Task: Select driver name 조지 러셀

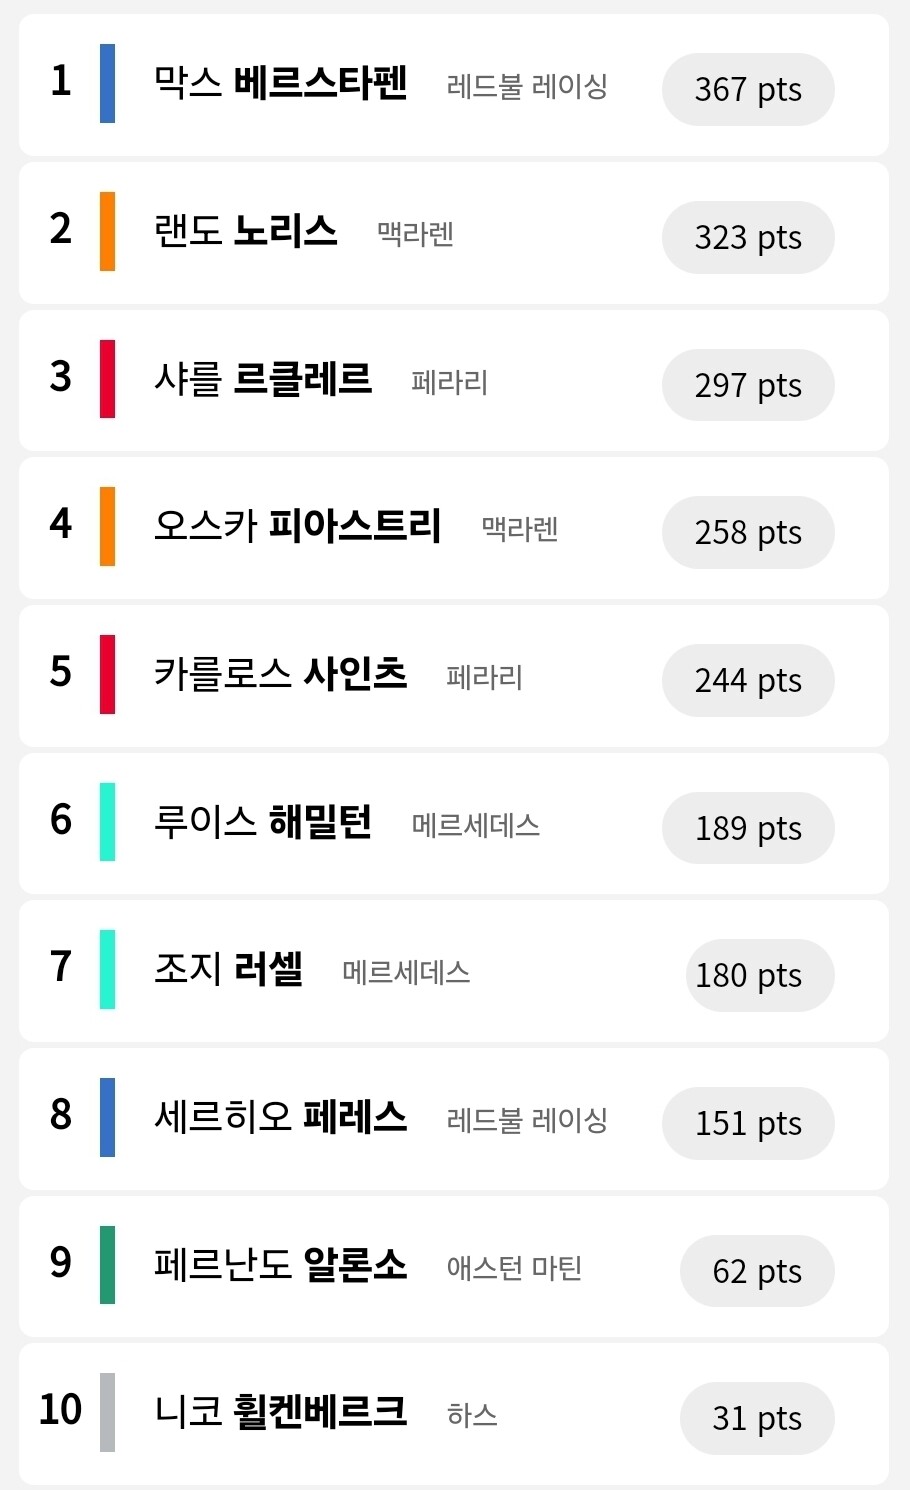Action: pos(228,969)
